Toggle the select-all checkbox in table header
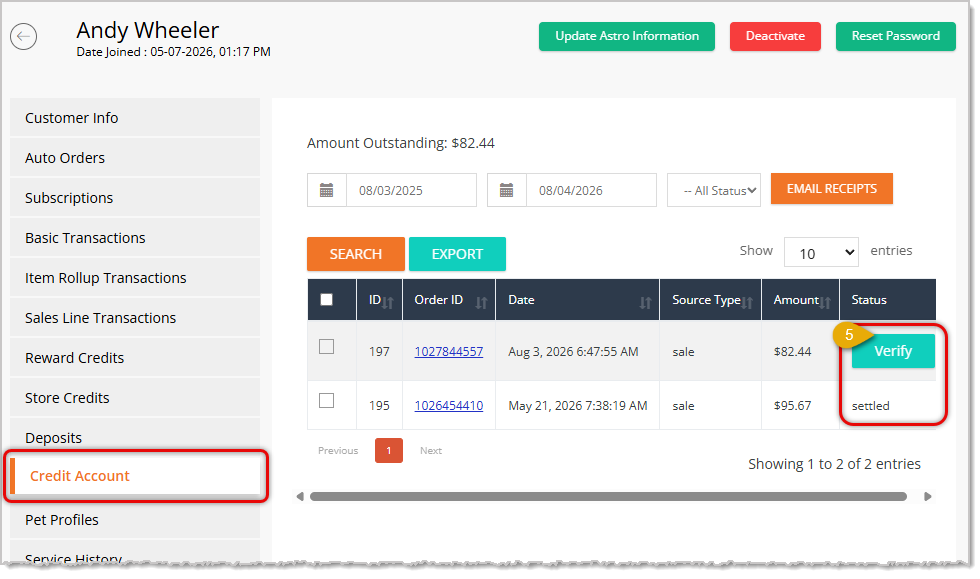Image resolution: width=980 pixels, height=579 pixels. [326, 300]
